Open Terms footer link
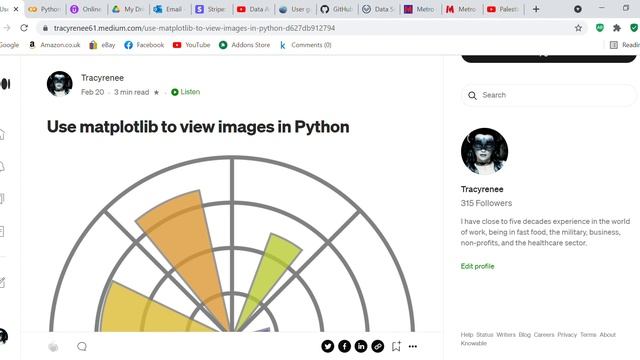The height and width of the screenshot is (360, 640). point(588,335)
